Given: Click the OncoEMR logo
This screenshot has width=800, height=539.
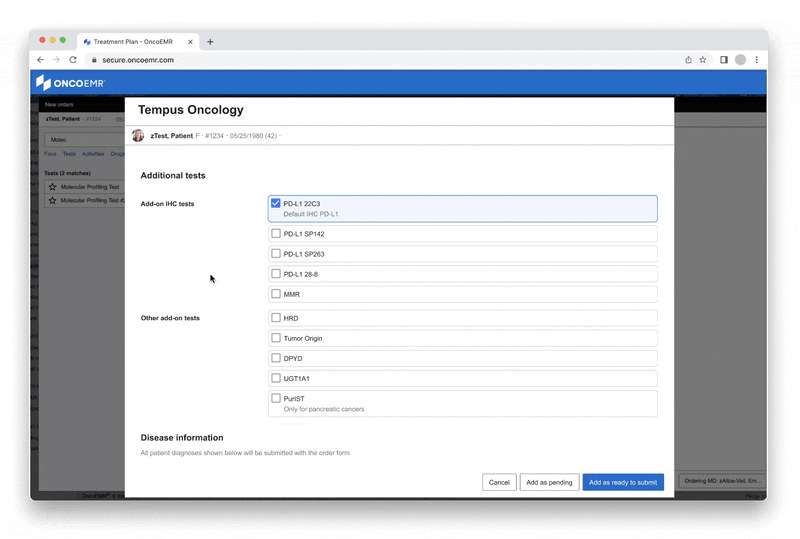Looking at the screenshot, I should click(x=70, y=83).
